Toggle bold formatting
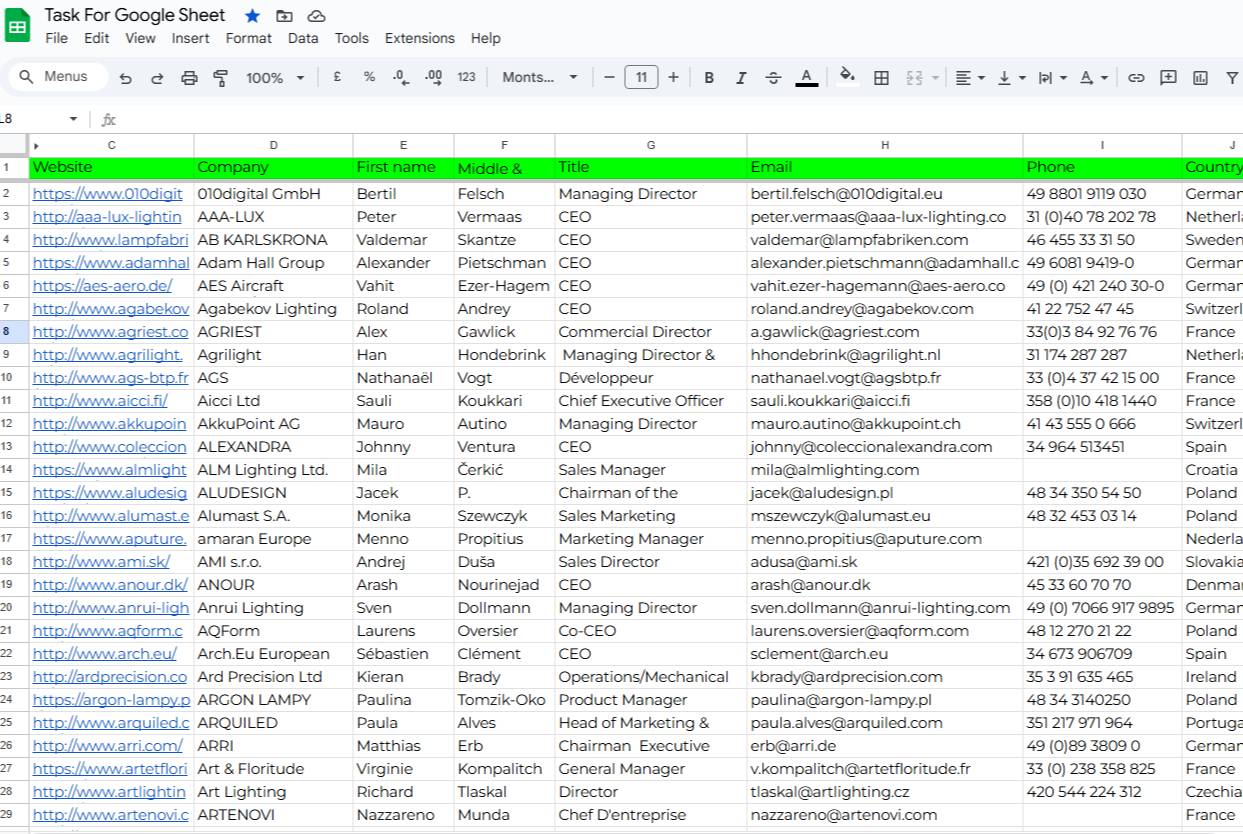Screen dimensions: 1243x834 [x=709, y=78]
